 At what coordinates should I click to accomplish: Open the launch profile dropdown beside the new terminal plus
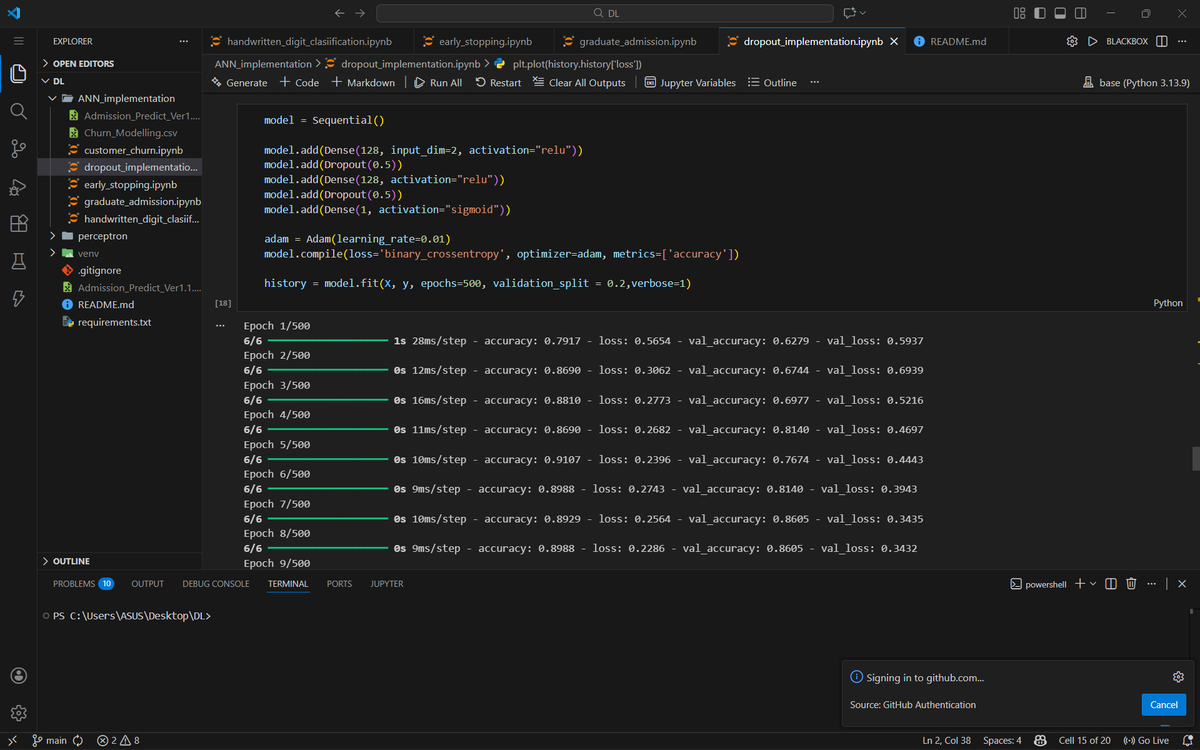pyautogui.click(x=1093, y=583)
